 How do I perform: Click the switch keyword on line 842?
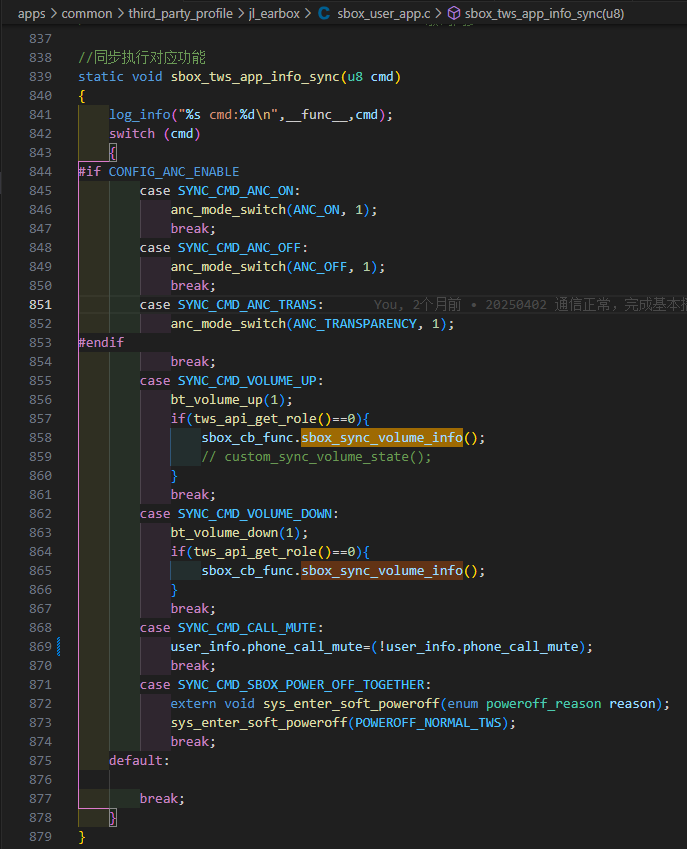[132, 134]
